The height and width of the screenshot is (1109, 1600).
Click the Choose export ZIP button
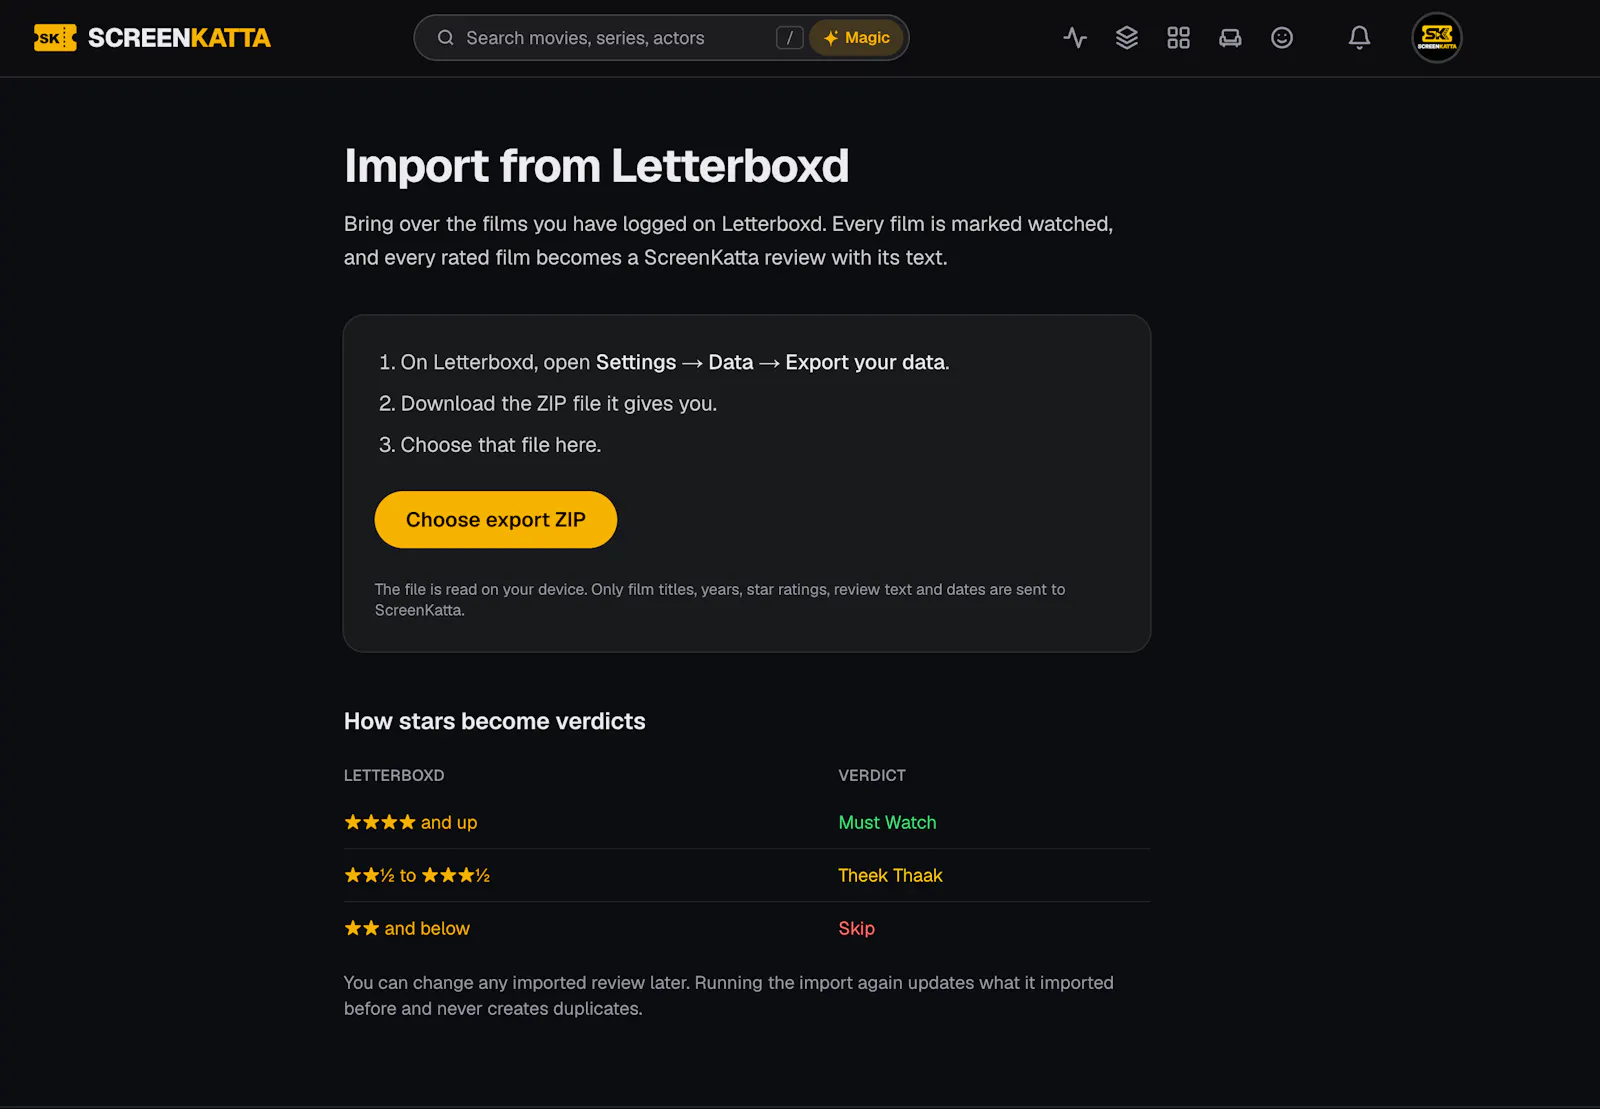[x=496, y=520]
